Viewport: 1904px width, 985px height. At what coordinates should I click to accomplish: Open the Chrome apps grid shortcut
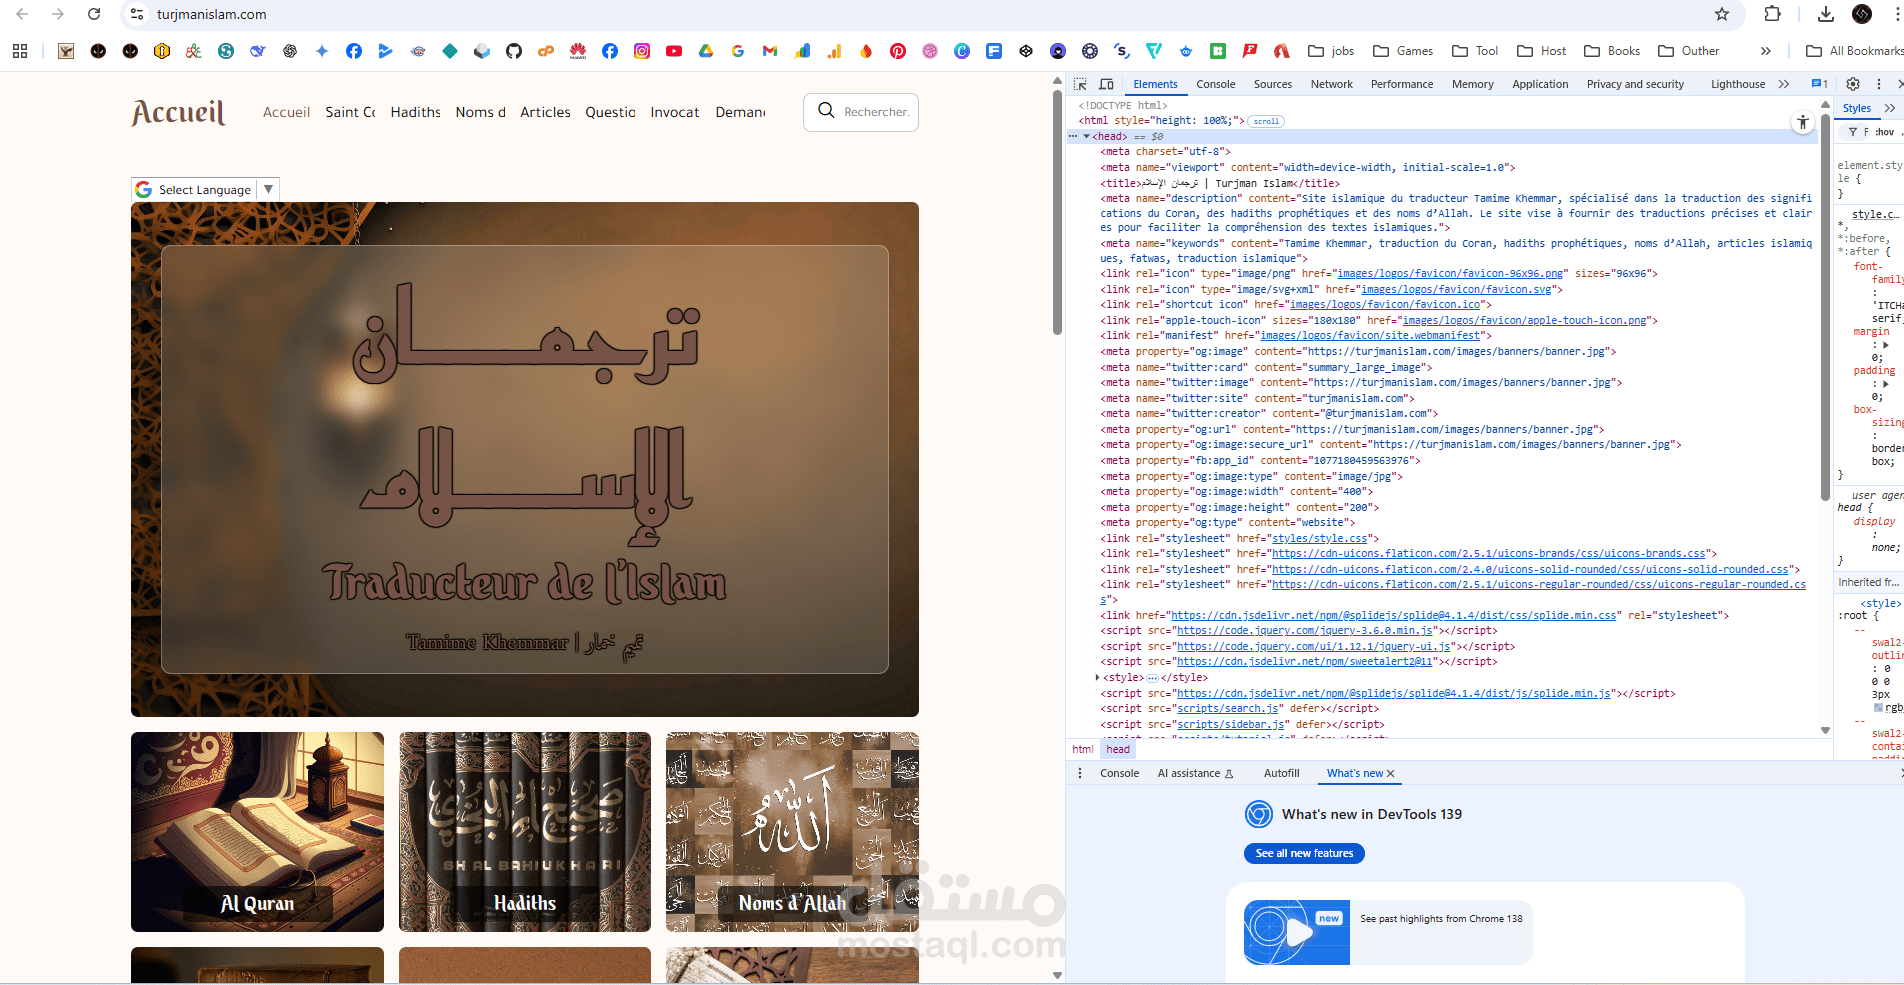[x=20, y=51]
